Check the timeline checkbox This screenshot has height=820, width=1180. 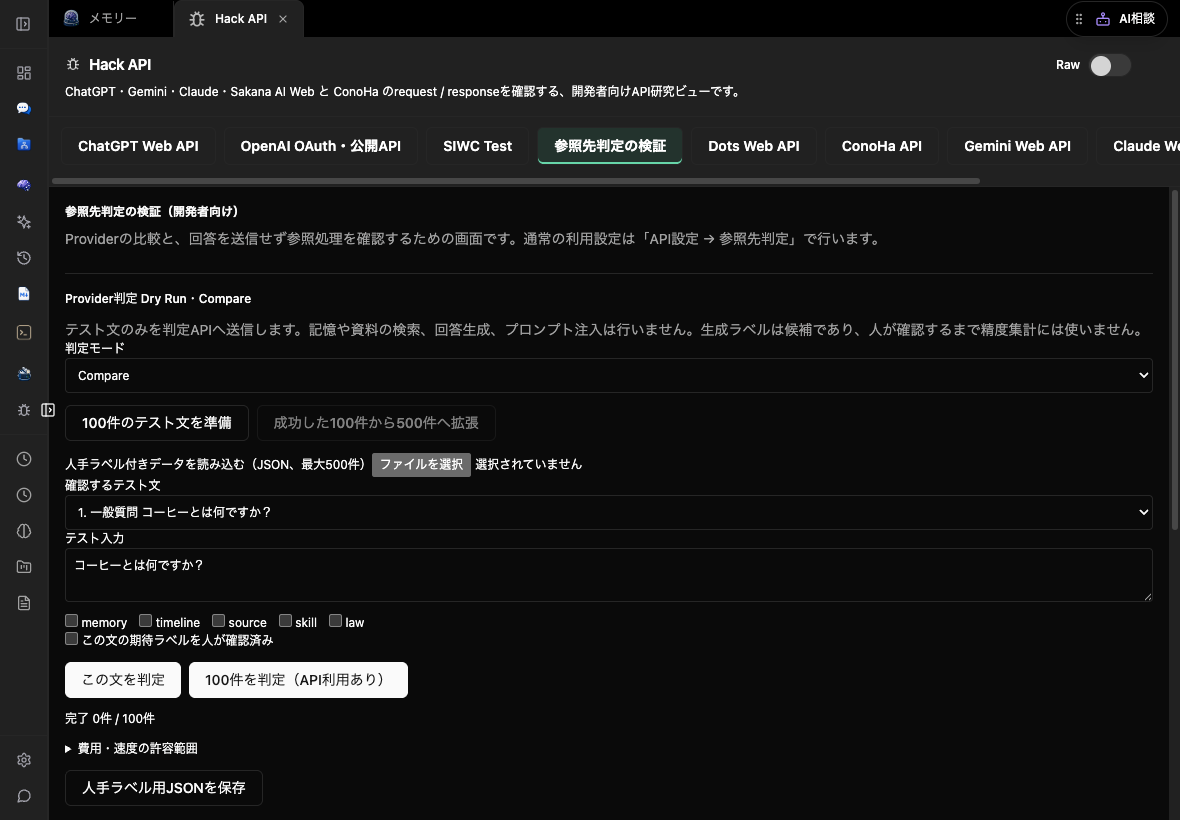coord(145,621)
